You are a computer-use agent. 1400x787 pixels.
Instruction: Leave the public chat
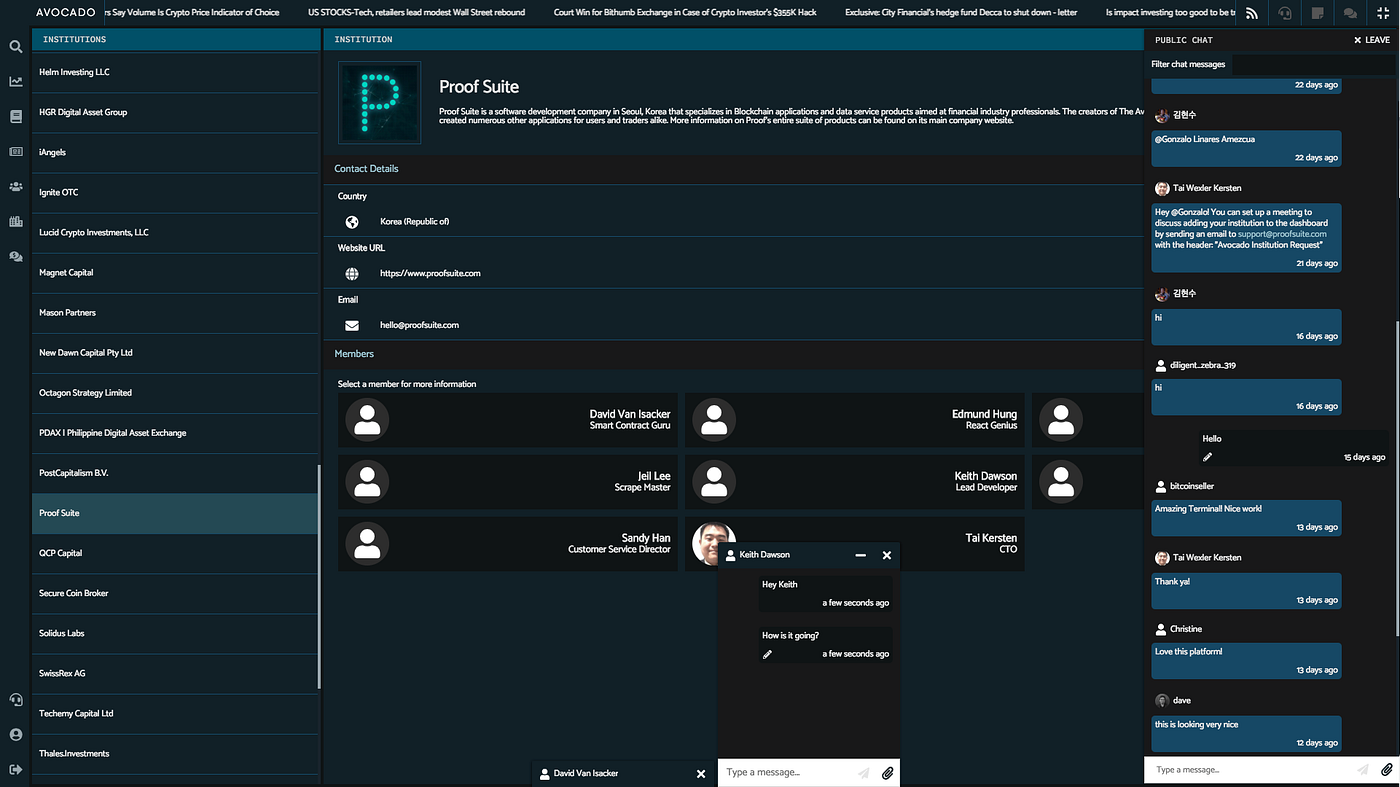tap(1372, 40)
